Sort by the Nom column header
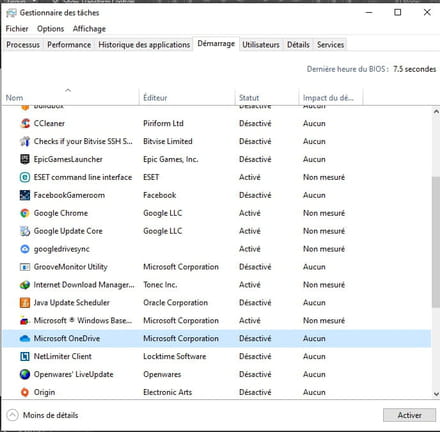Screen dimensions: 440x432 tap(70, 97)
